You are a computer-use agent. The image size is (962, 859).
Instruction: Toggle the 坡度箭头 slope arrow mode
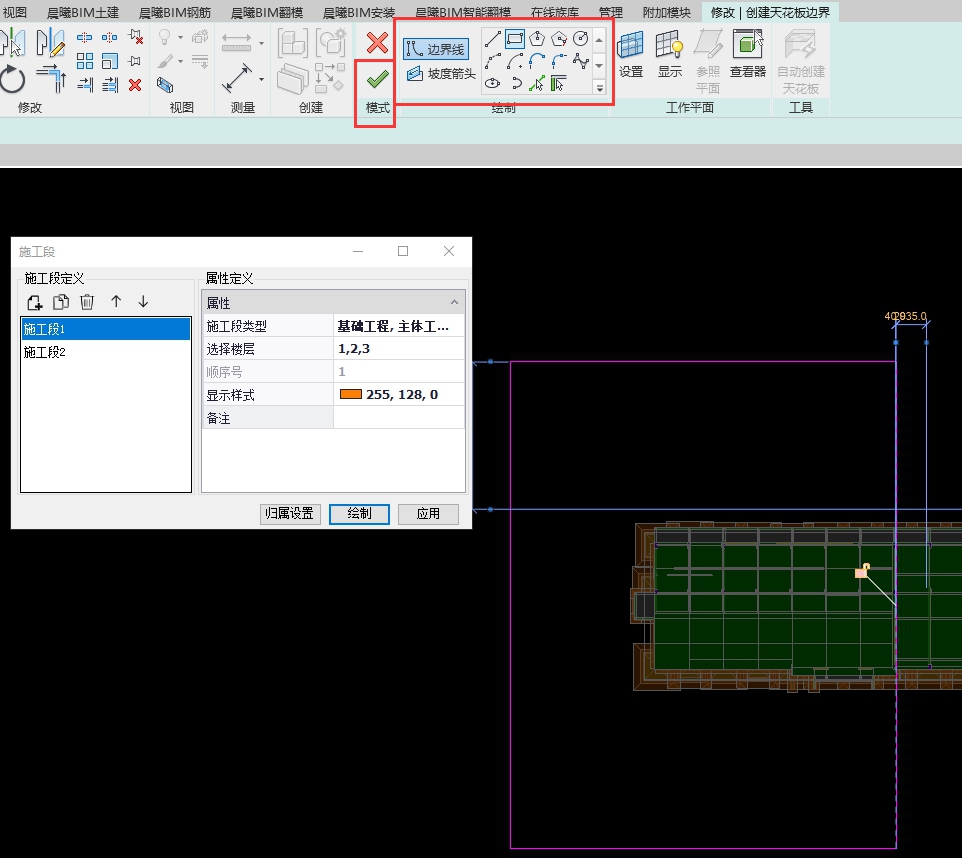pos(441,74)
